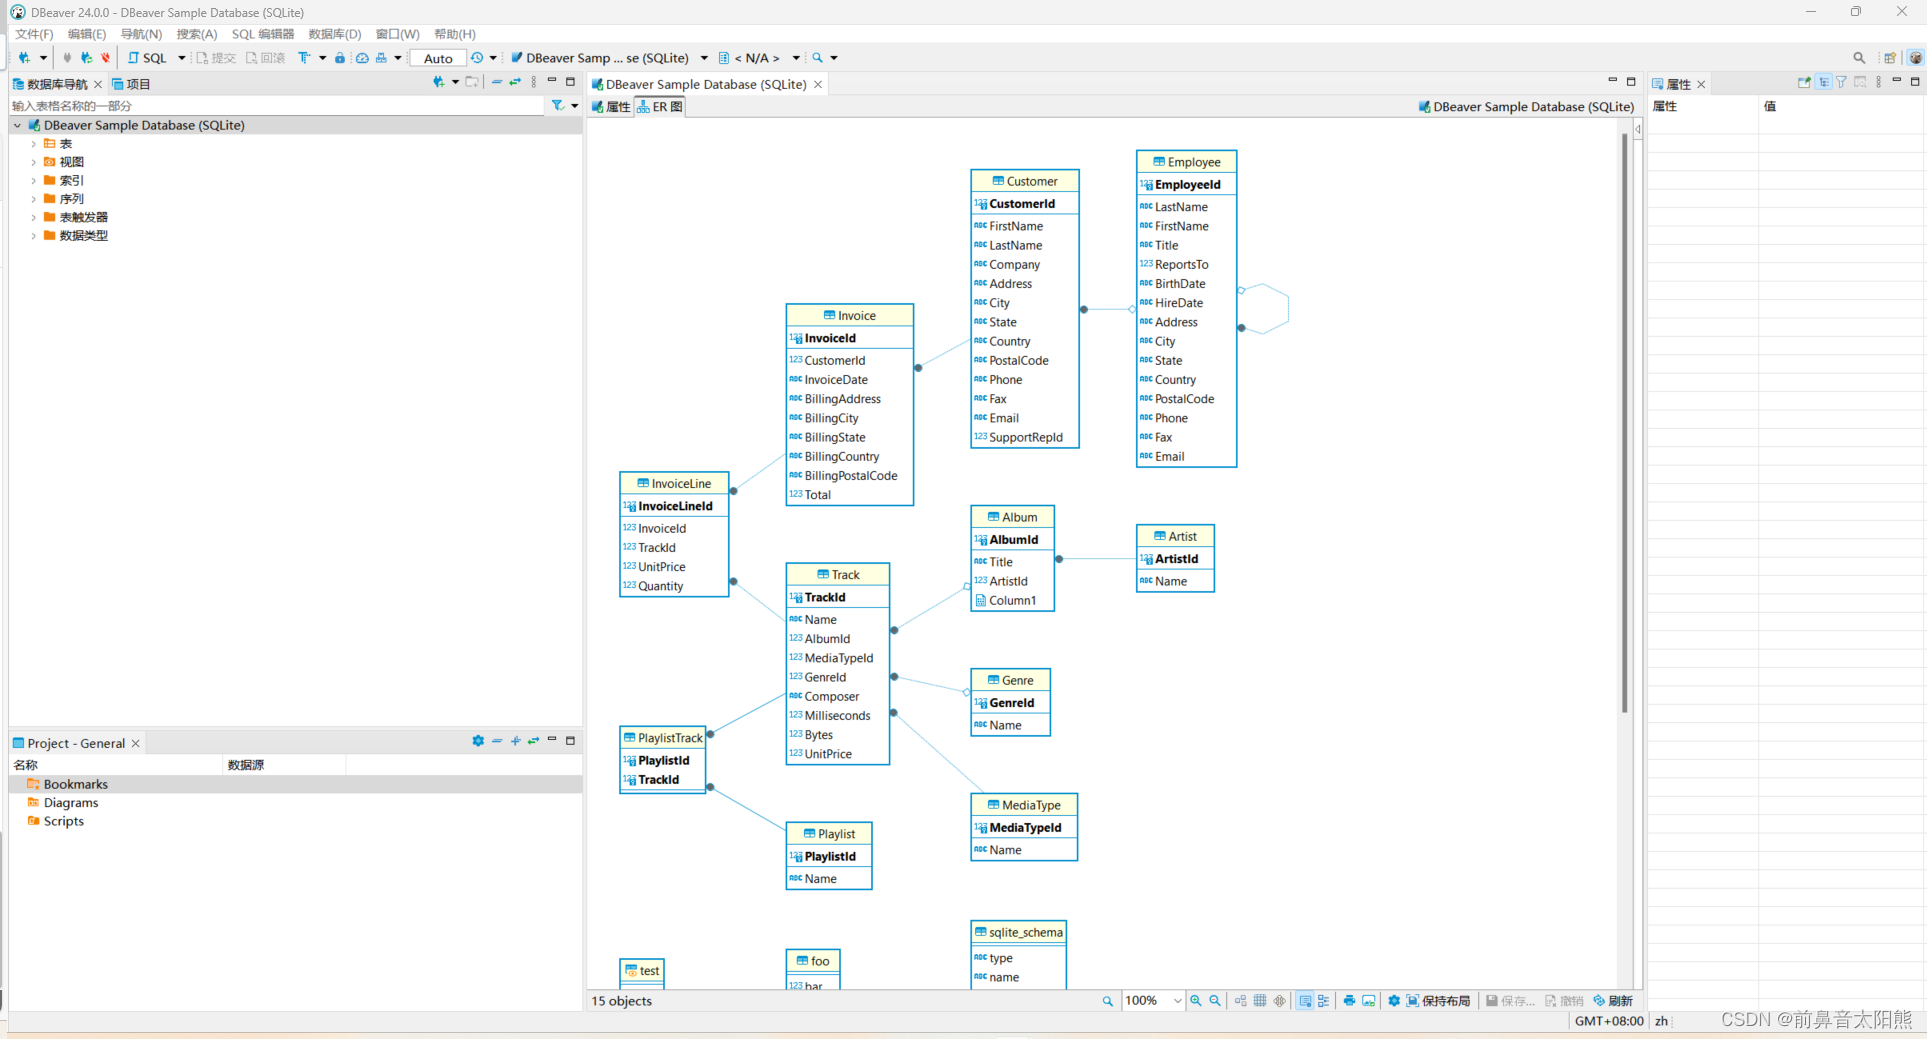
Task: Toggle the highlighted attribute visibility button in ER toolbar
Action: (x=1305, y=1001)
